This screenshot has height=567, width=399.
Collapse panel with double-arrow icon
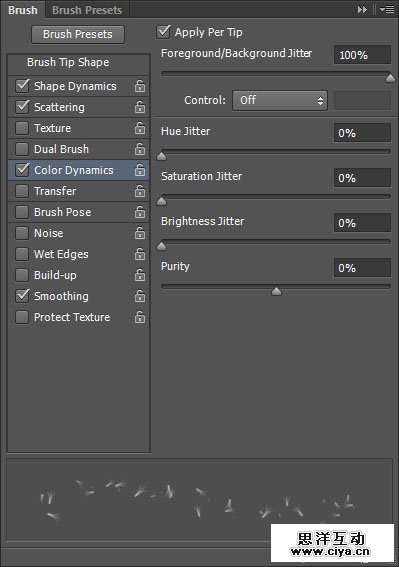coord(362,10)
